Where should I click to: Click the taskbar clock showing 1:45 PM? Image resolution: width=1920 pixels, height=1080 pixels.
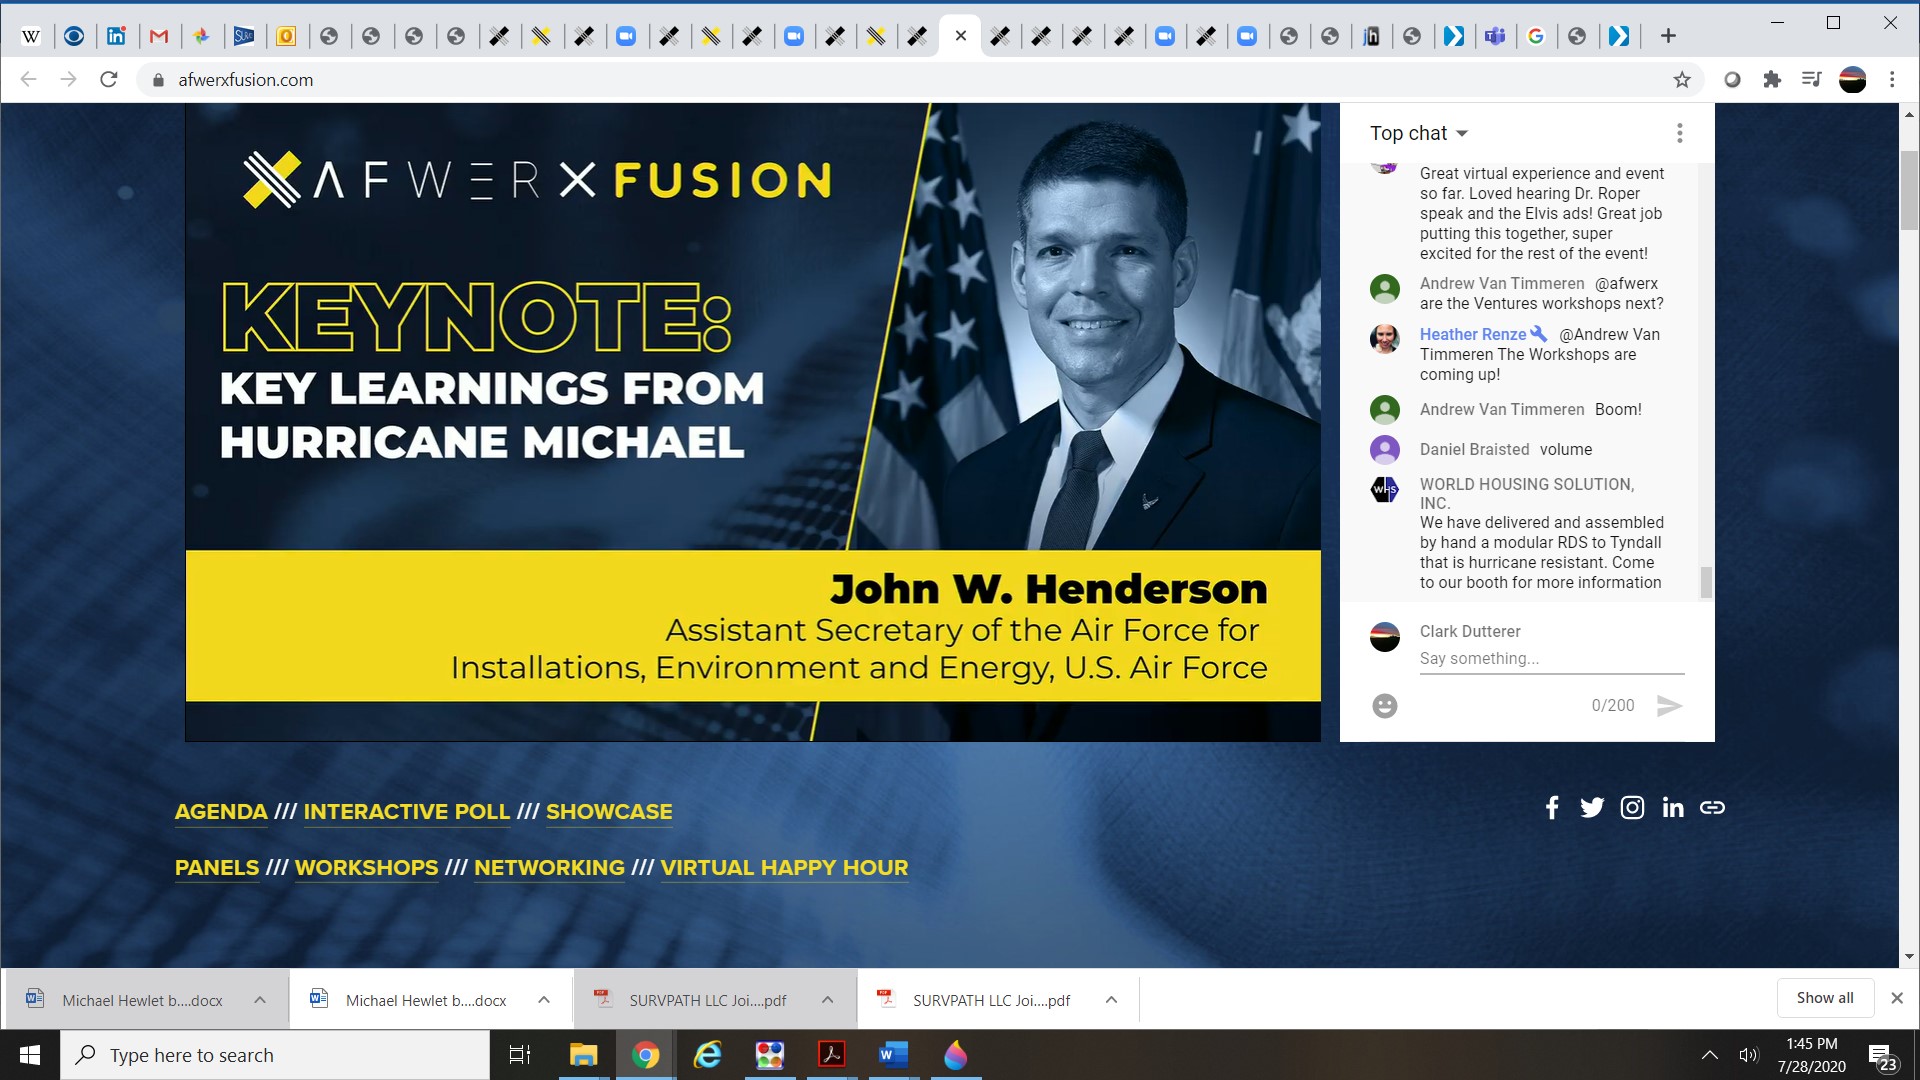pos(1811,1055)
